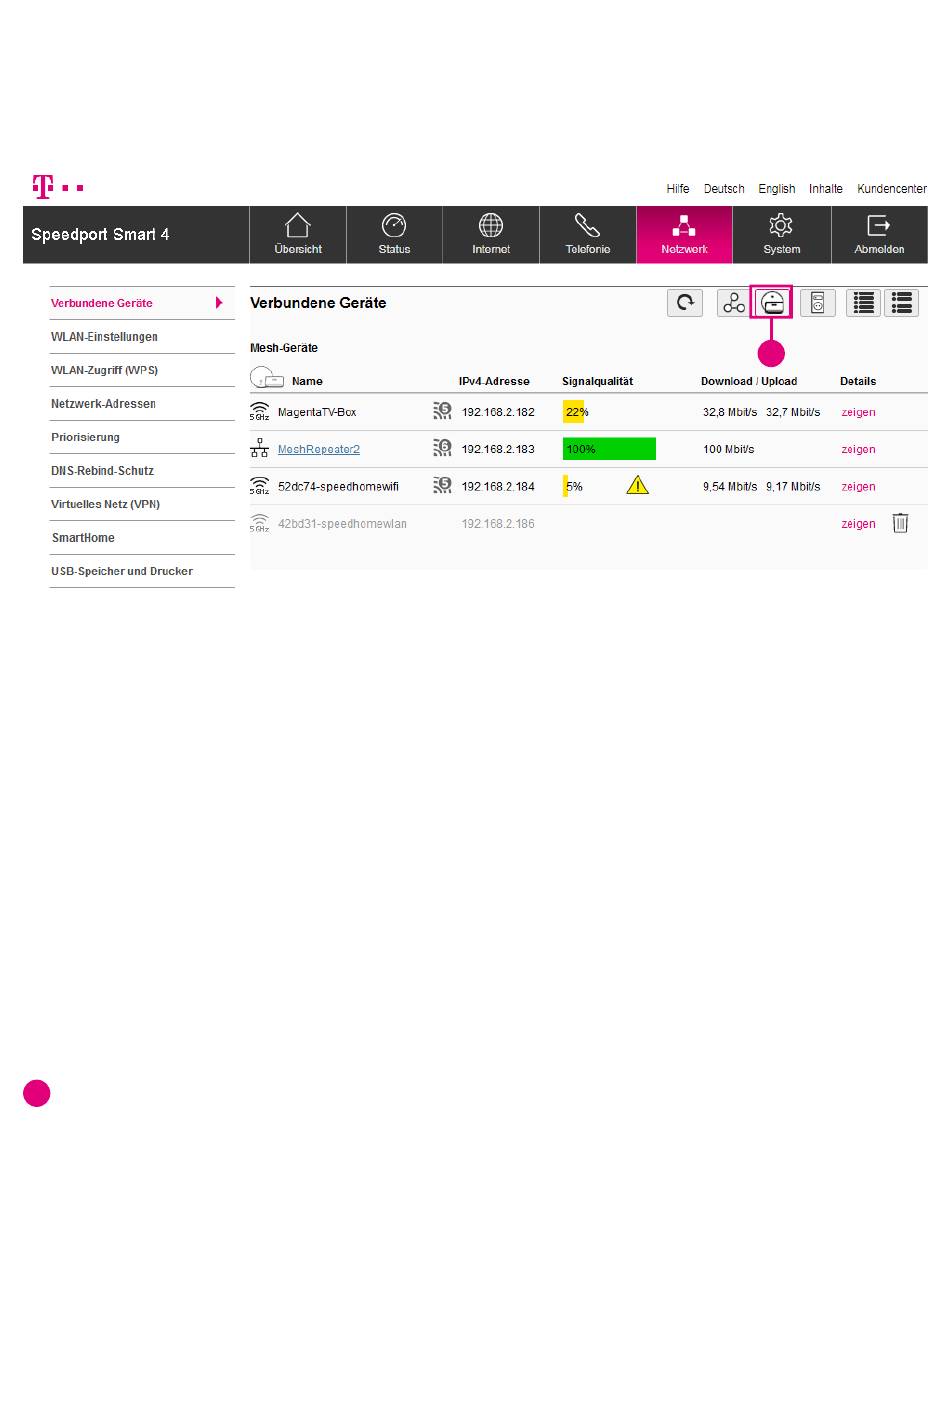950x1425 pixels.
Task: Switch to the detailed list view icon
Action: (x=902, y=303)
